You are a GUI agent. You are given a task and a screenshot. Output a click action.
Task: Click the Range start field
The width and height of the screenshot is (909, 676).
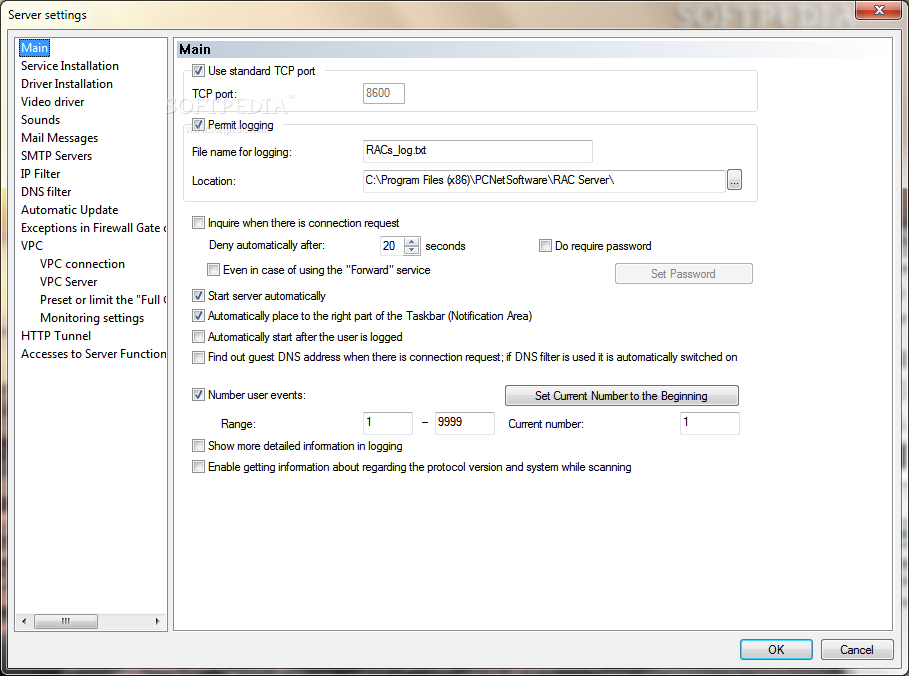pos(388,423)
